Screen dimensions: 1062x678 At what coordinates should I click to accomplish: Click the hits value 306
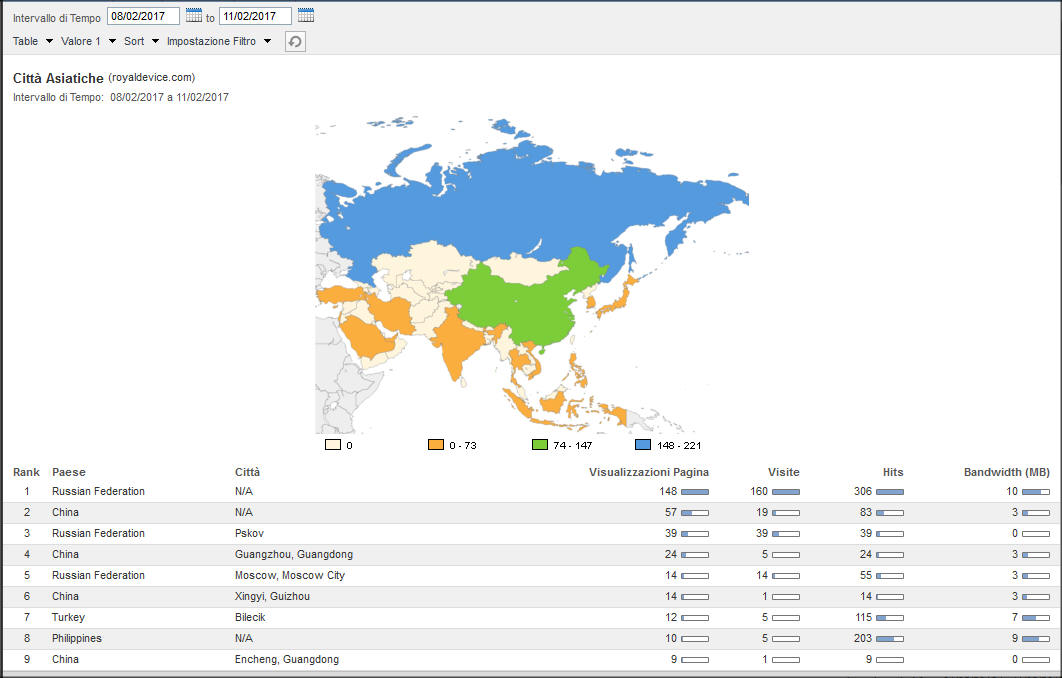click(x=863, y=491)
